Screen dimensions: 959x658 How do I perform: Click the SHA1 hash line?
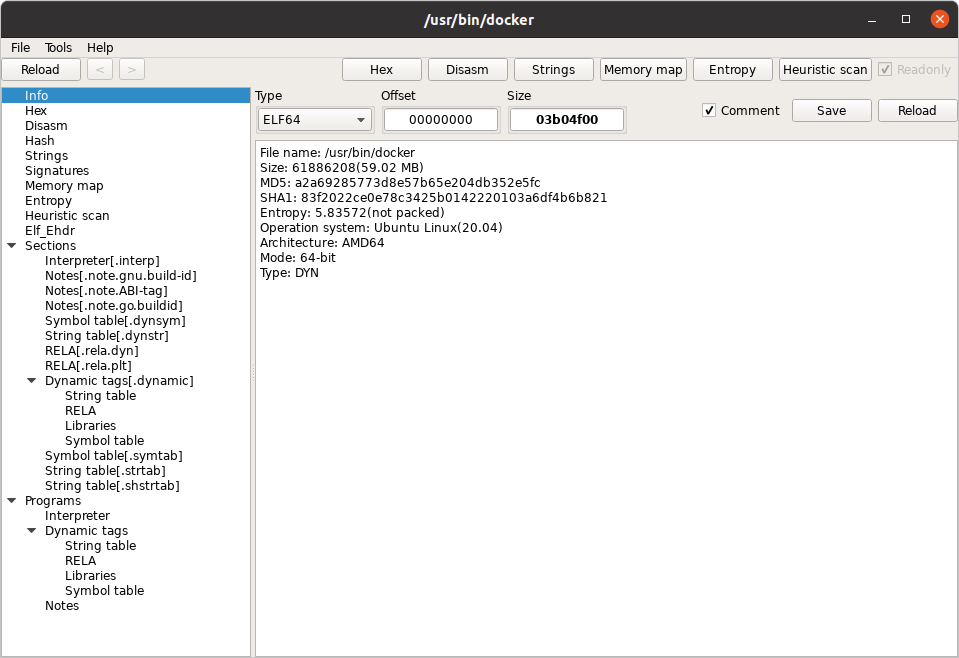tap(434, 198)
